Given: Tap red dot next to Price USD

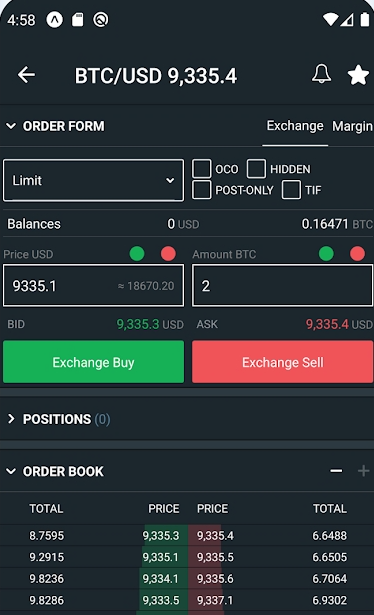Looking at the screenshot, I should 168,253.
